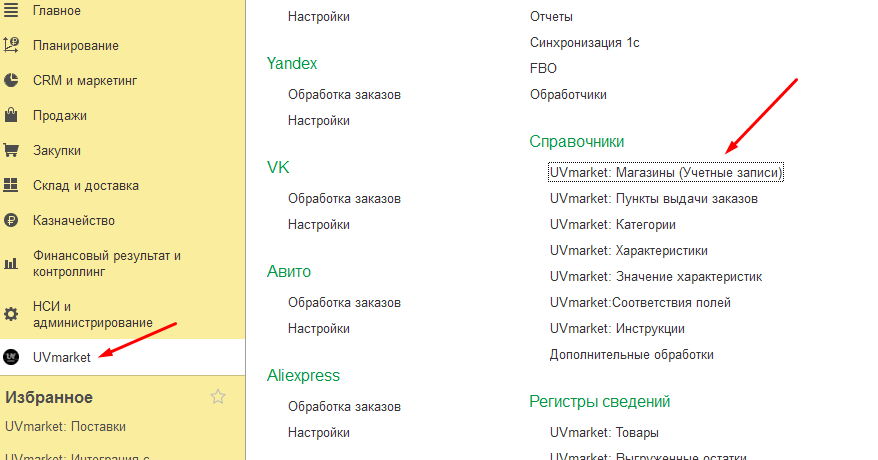
Task: Open Yandex Настройки
Action: 319,120
